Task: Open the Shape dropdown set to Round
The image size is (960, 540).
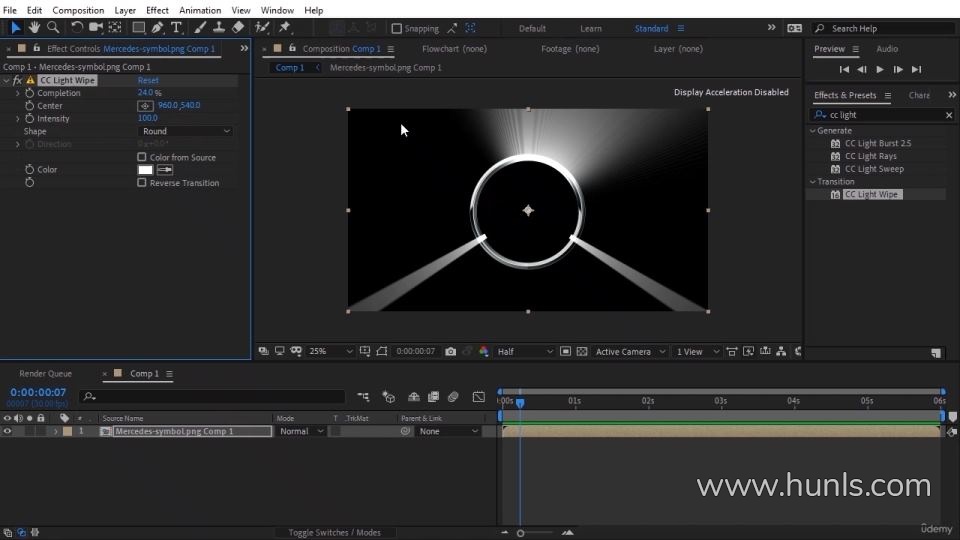Action: coord(185,131)
